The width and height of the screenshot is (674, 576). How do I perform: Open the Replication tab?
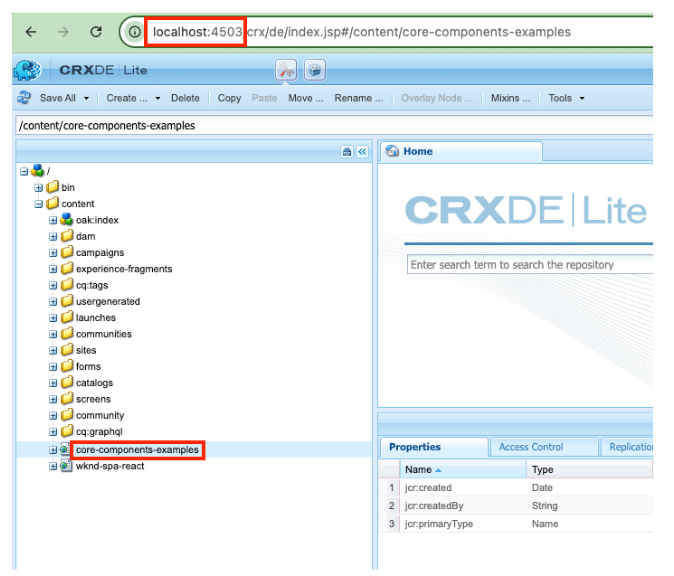coord(627,447)
